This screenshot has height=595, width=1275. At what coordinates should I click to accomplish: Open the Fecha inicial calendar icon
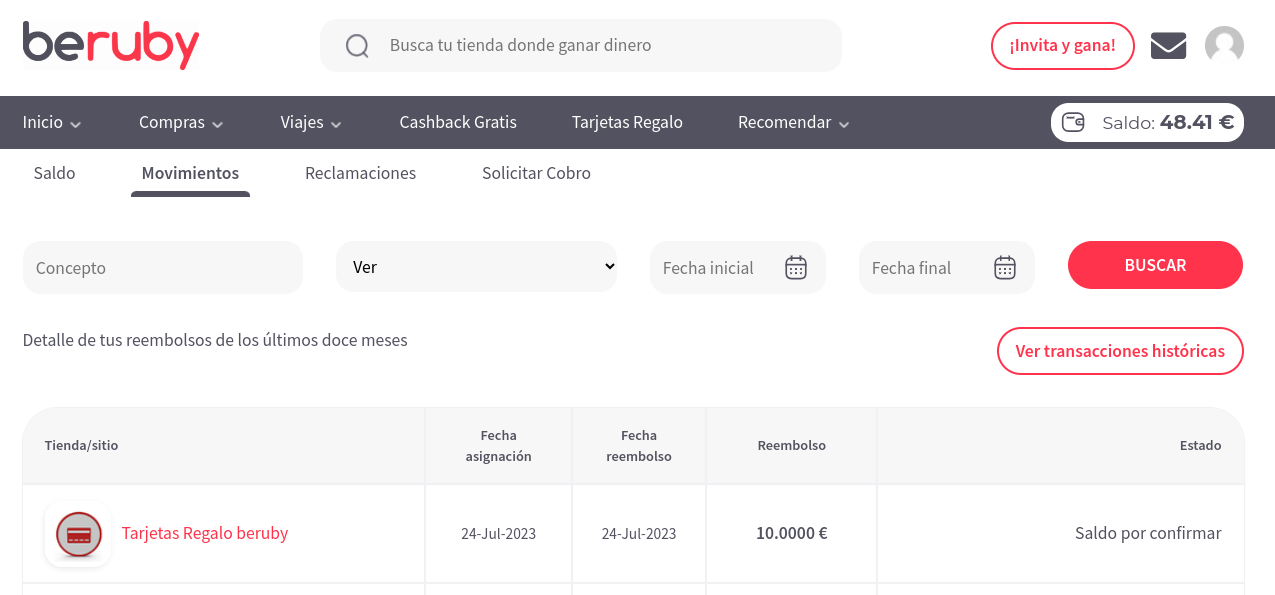click(796, 268)
